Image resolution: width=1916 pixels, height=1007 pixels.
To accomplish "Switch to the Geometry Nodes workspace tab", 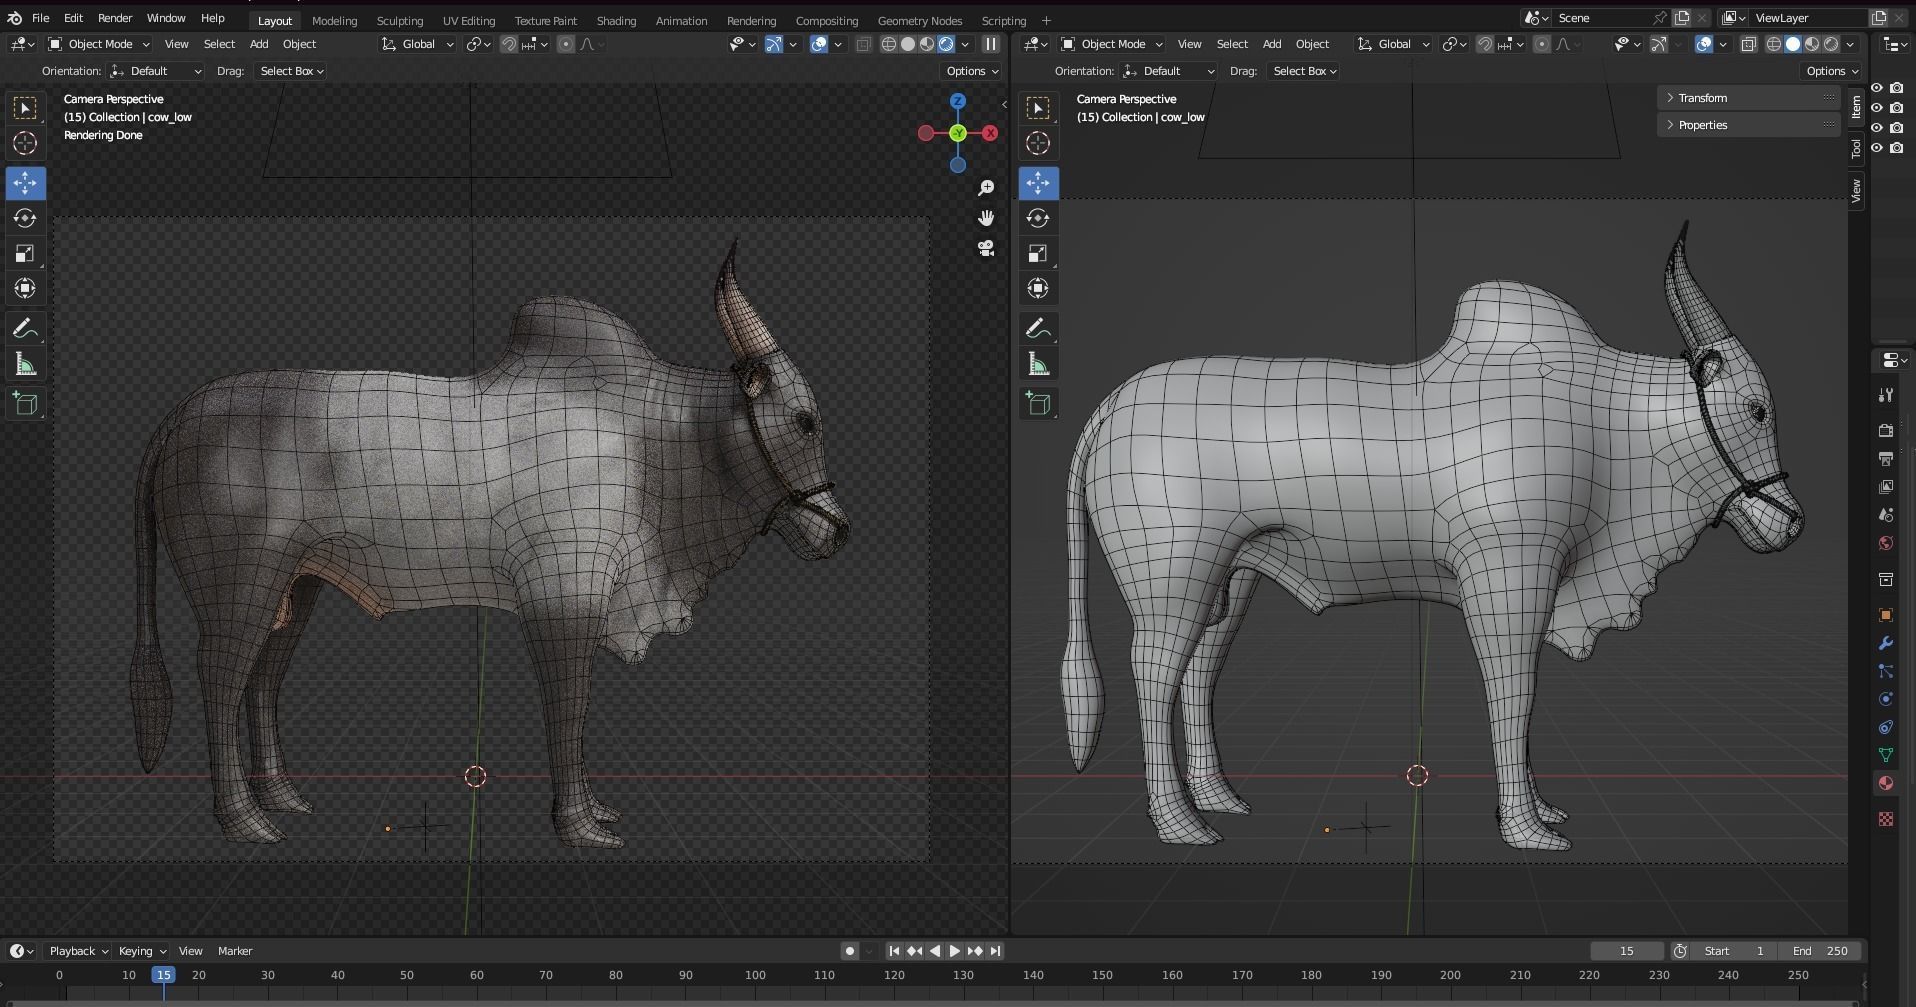I will pyautogui.click(x=919, y=20).
